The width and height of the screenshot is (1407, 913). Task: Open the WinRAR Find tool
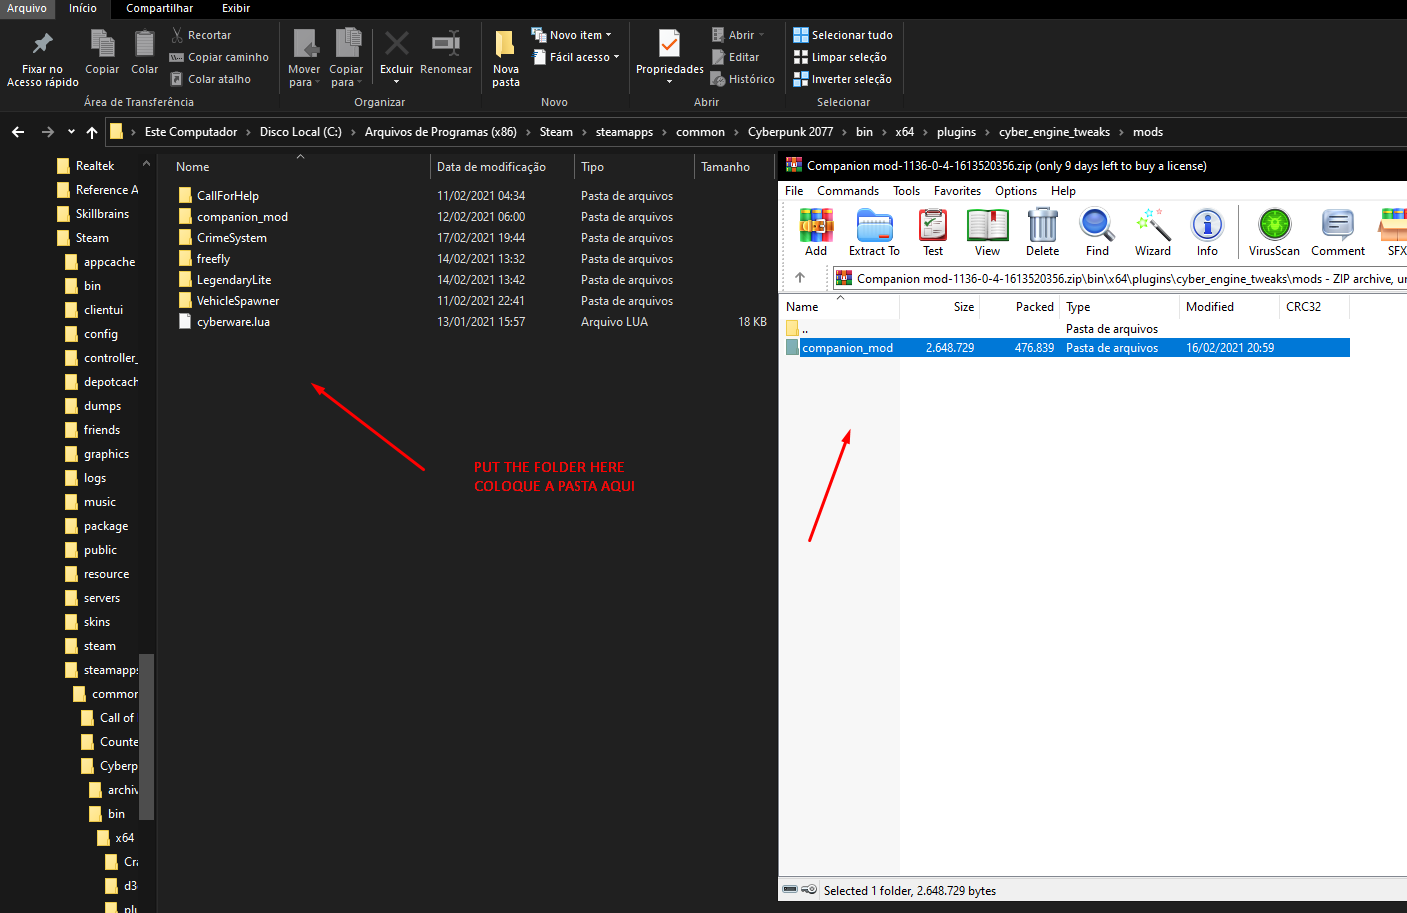coord(1097,232)
